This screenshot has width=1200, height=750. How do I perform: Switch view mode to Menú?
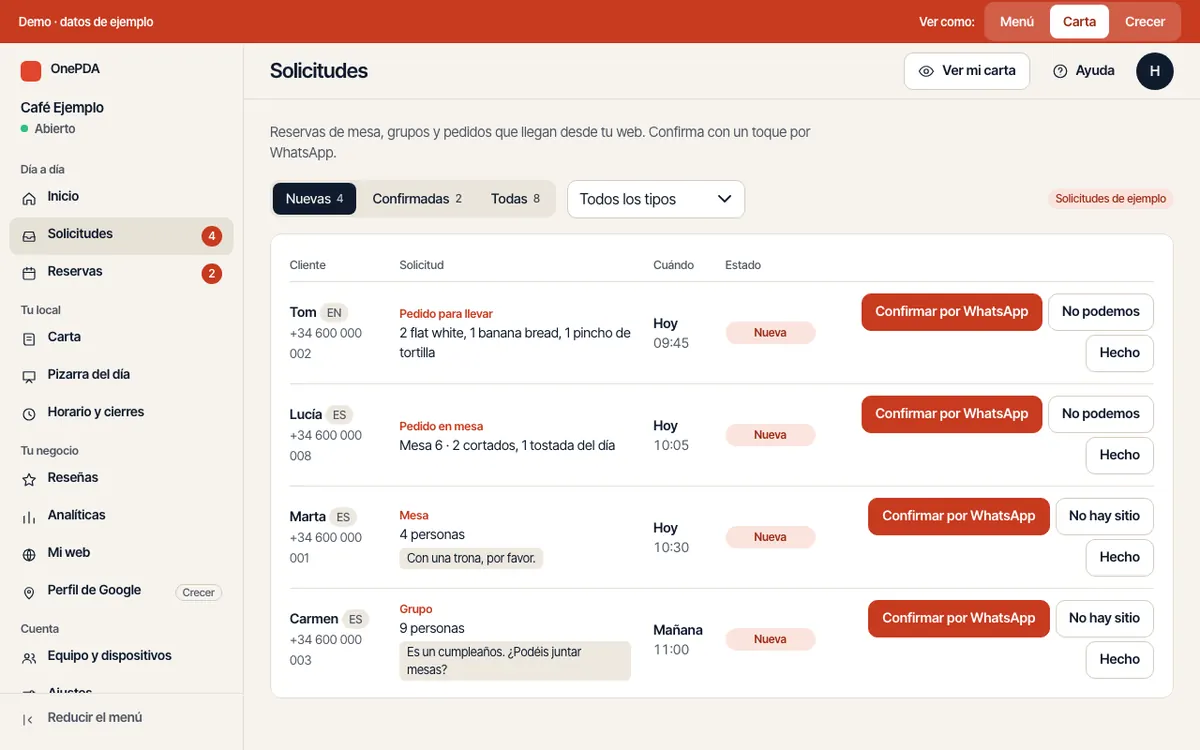1017,22
